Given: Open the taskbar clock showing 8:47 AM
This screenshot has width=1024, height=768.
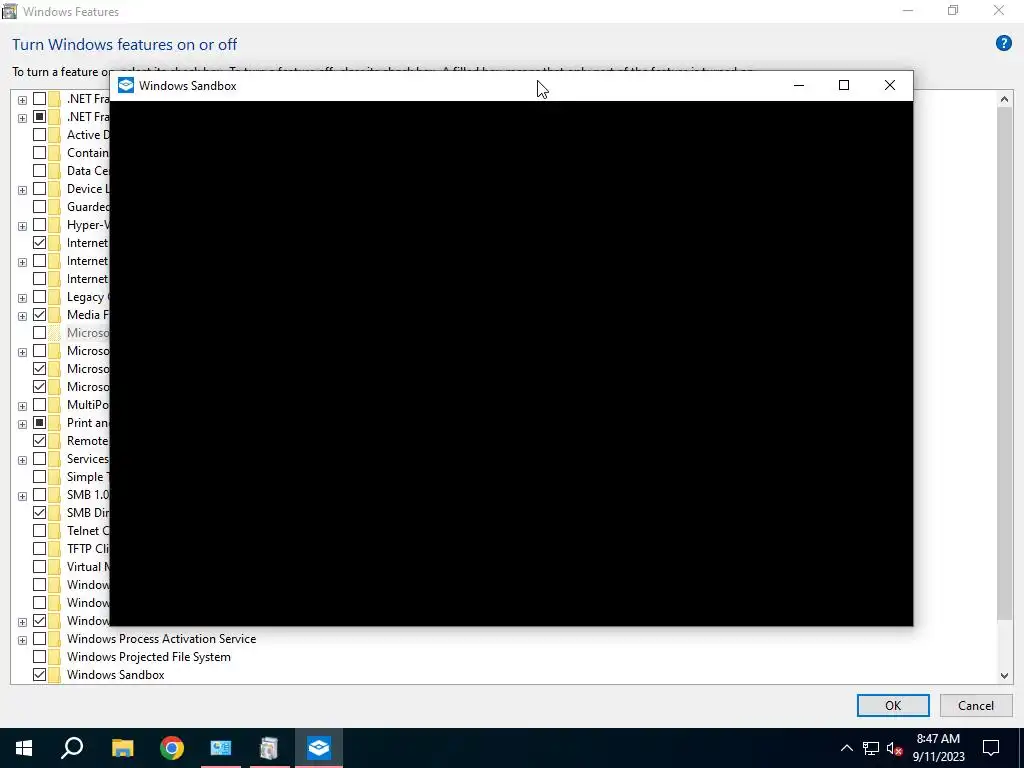Looking at the screenshot, I should click(x=938, y=748).
